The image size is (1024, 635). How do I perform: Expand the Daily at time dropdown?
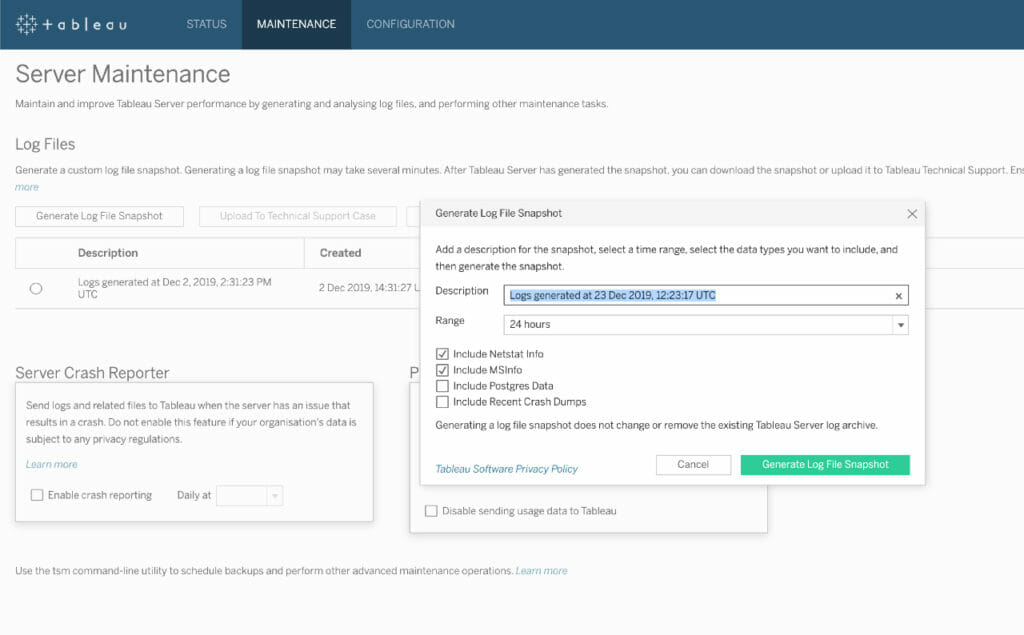(x=275, y=495)
